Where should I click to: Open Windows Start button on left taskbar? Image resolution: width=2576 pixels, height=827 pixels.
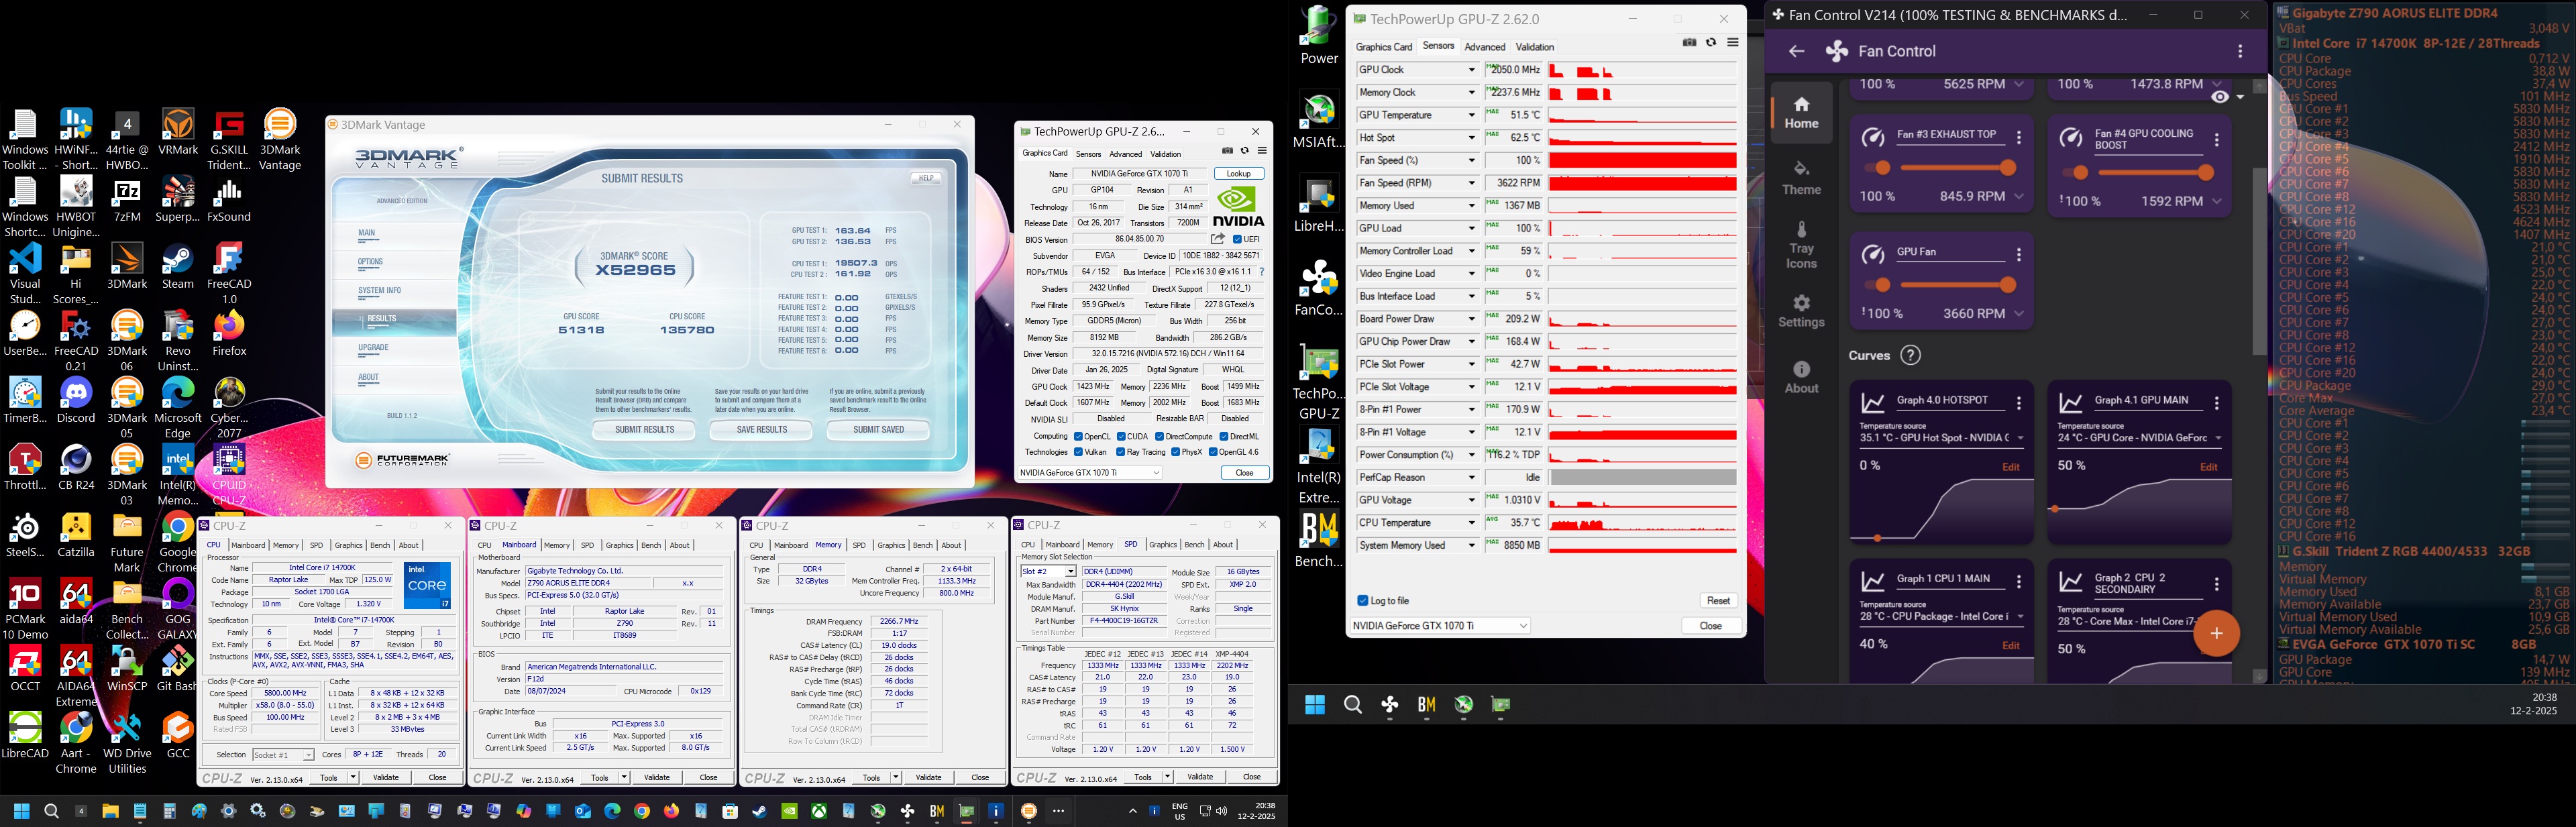[22, 811]
